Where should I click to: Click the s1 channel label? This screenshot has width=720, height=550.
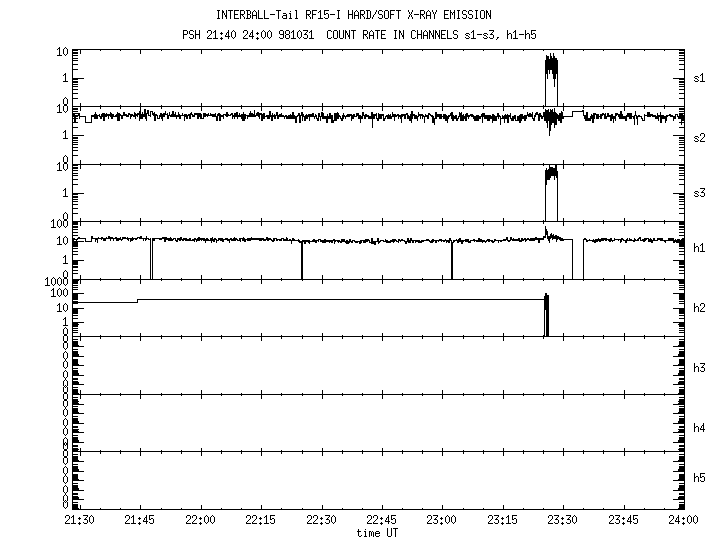coord(700,78)
